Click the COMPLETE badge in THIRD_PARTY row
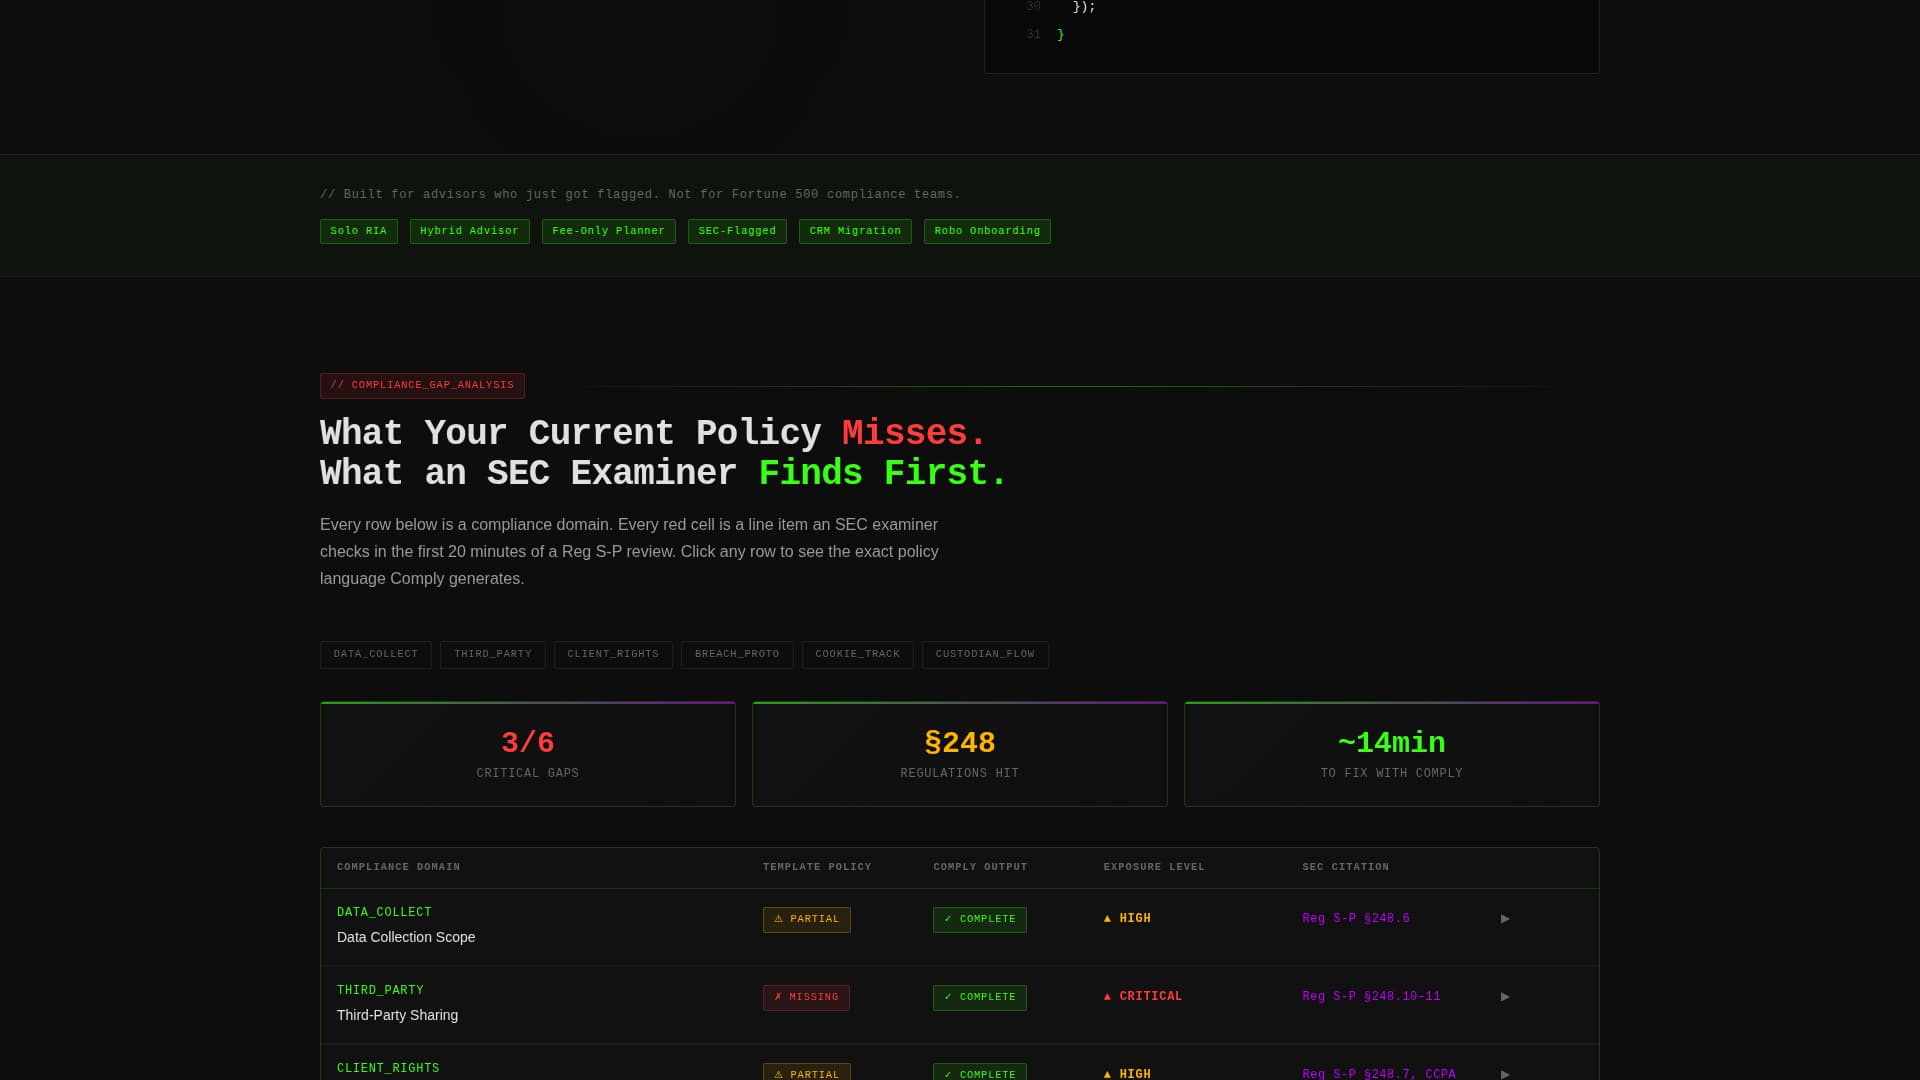The image size is (1920, 1080). pyautogui.click(x=980, y=998)
